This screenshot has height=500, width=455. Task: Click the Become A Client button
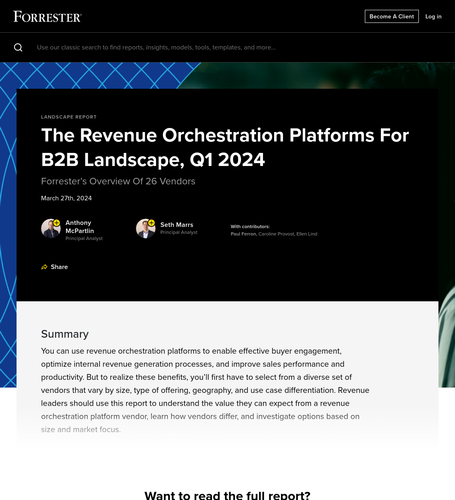click(392, 16)
